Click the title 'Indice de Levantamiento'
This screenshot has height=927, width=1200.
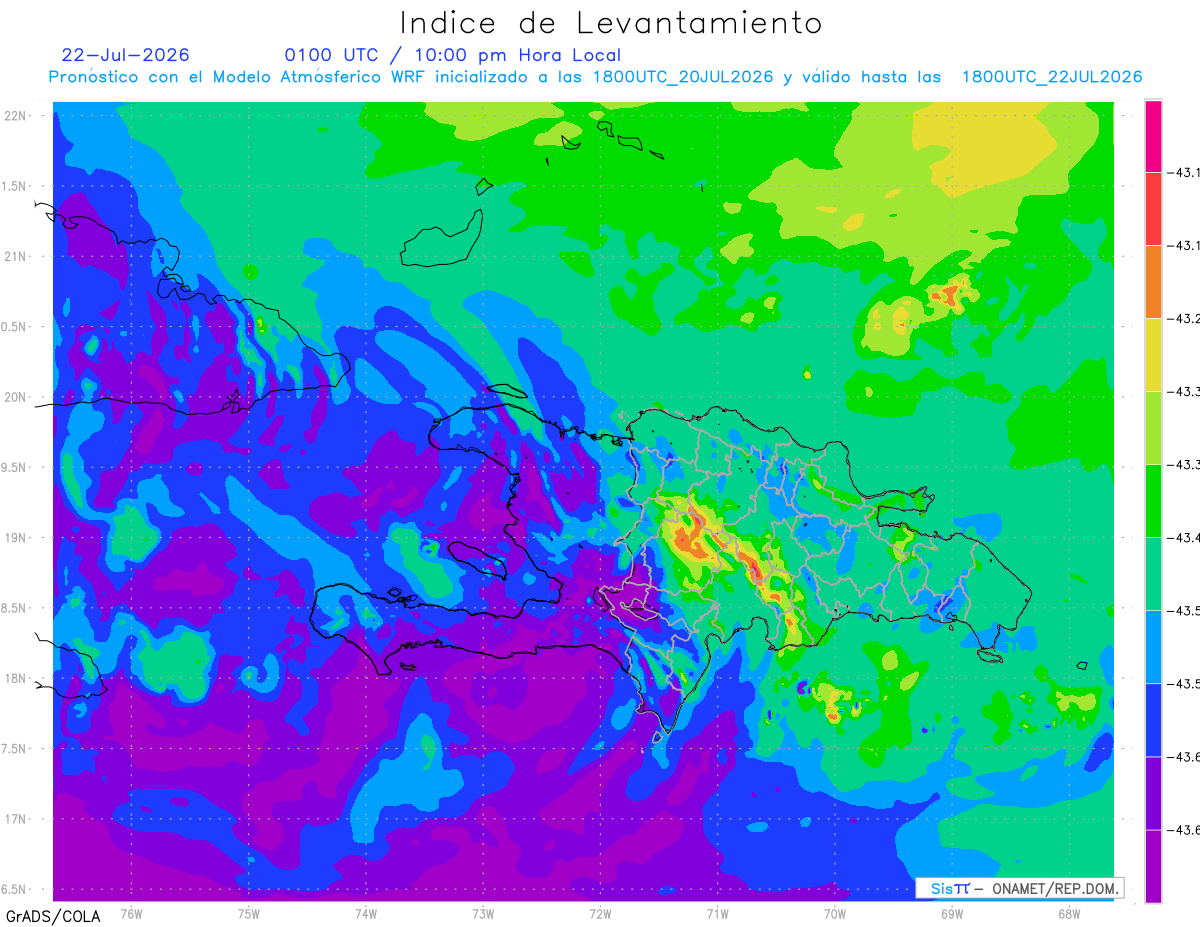coord(610,23)
